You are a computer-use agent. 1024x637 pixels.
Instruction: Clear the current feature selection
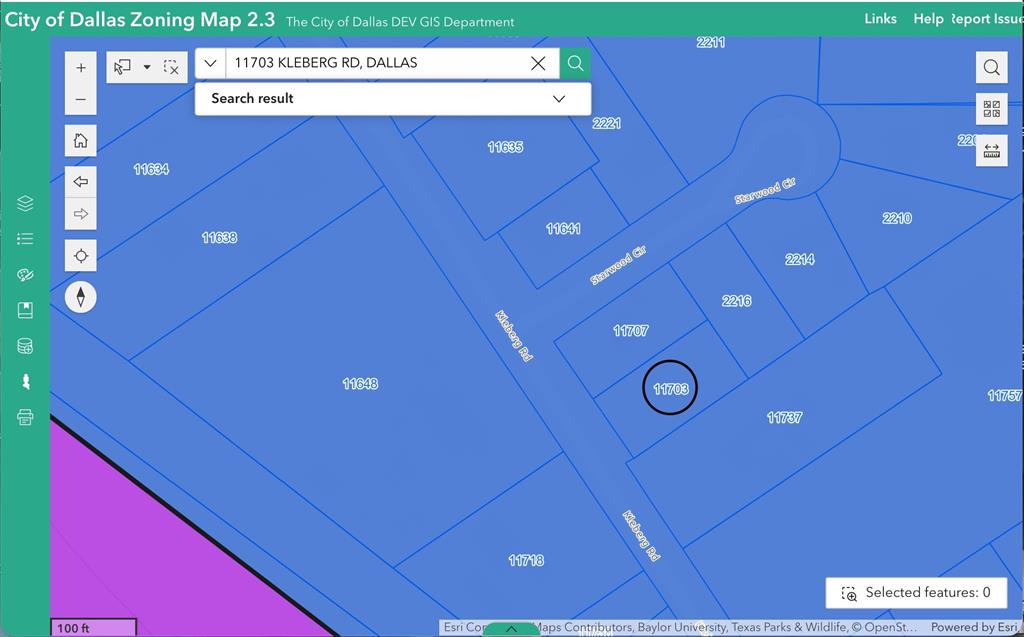click(x=171, y=67)
